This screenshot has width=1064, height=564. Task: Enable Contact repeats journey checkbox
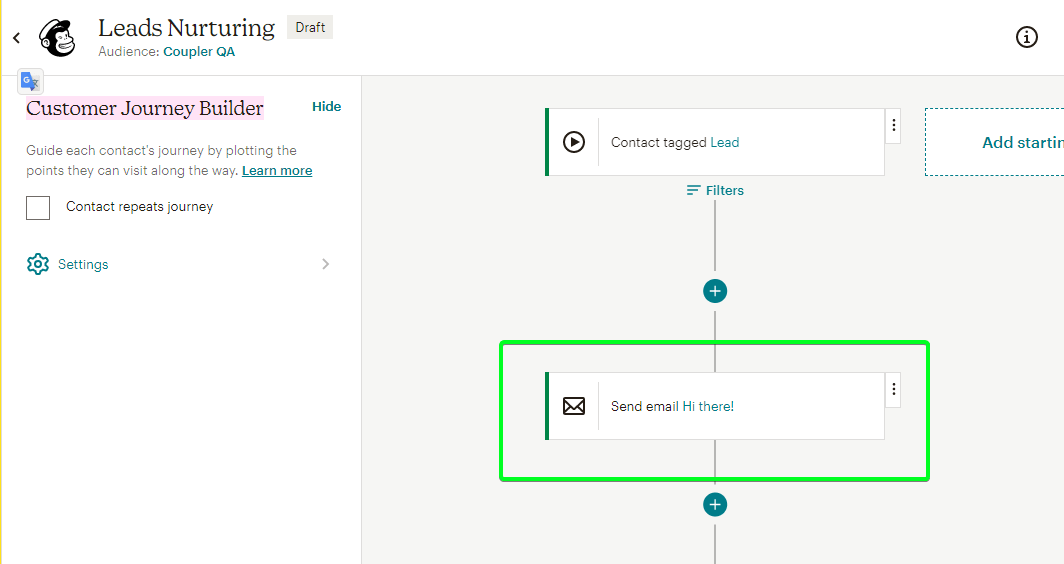(x=38, y=208)
